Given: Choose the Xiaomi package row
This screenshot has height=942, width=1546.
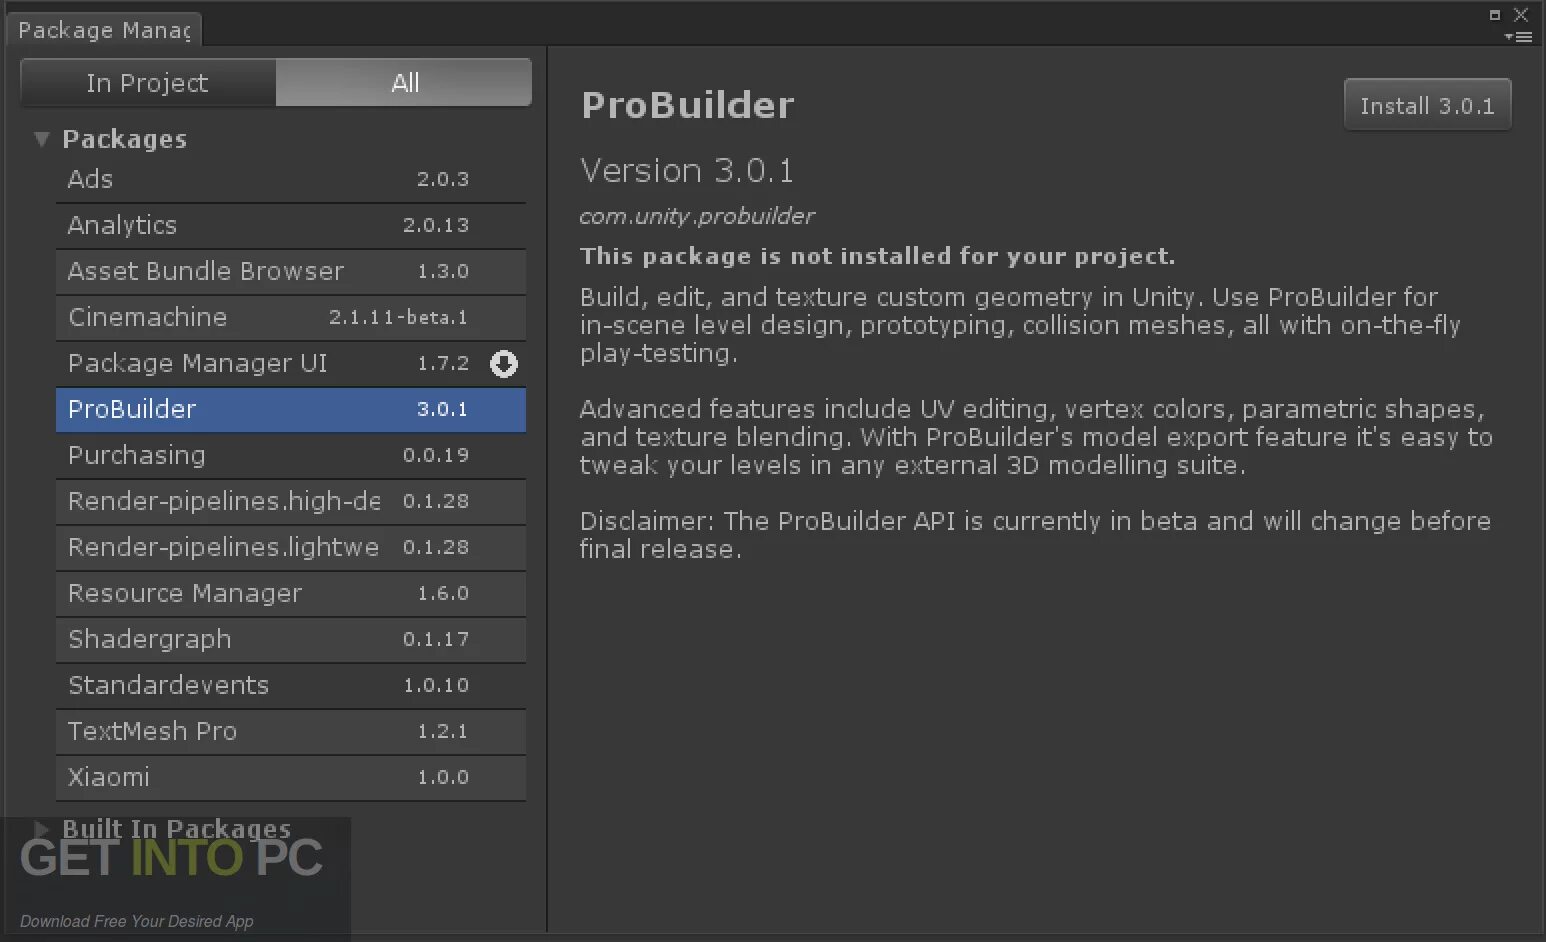Looking at the screenshot, I should (290, 778).
